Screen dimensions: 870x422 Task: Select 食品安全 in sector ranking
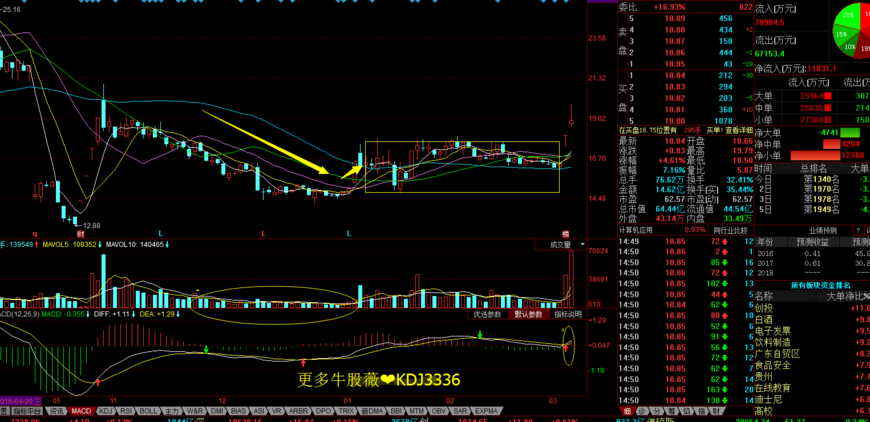pos(773,365)
